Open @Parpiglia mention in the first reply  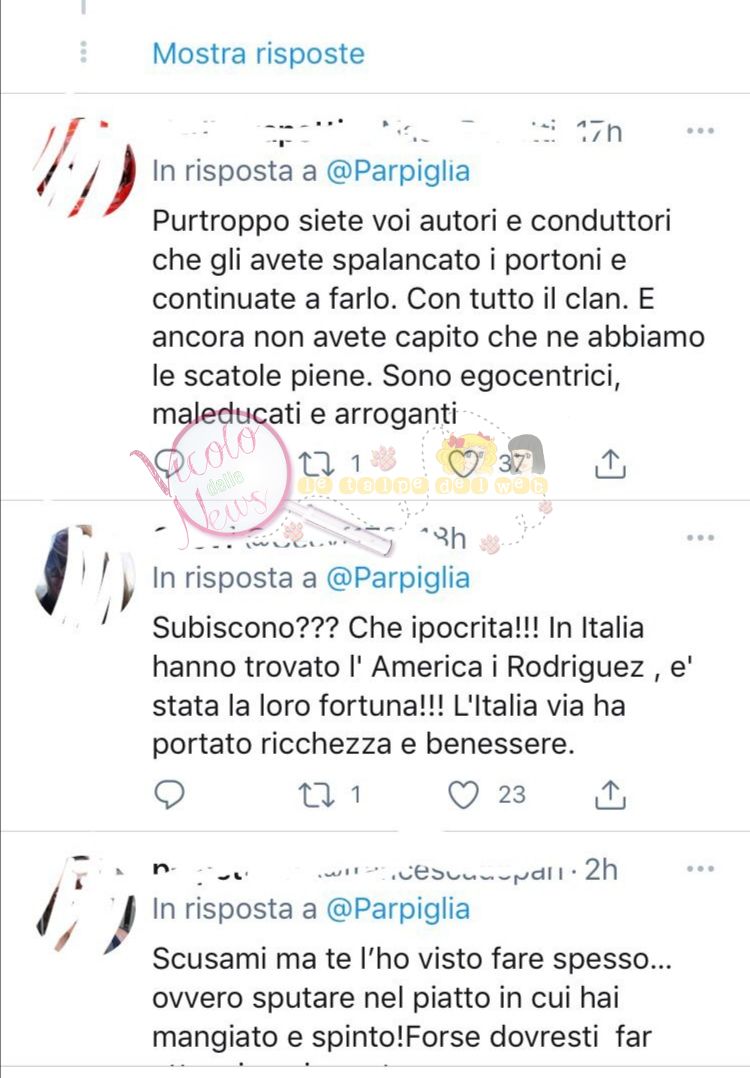pos(397,171)
